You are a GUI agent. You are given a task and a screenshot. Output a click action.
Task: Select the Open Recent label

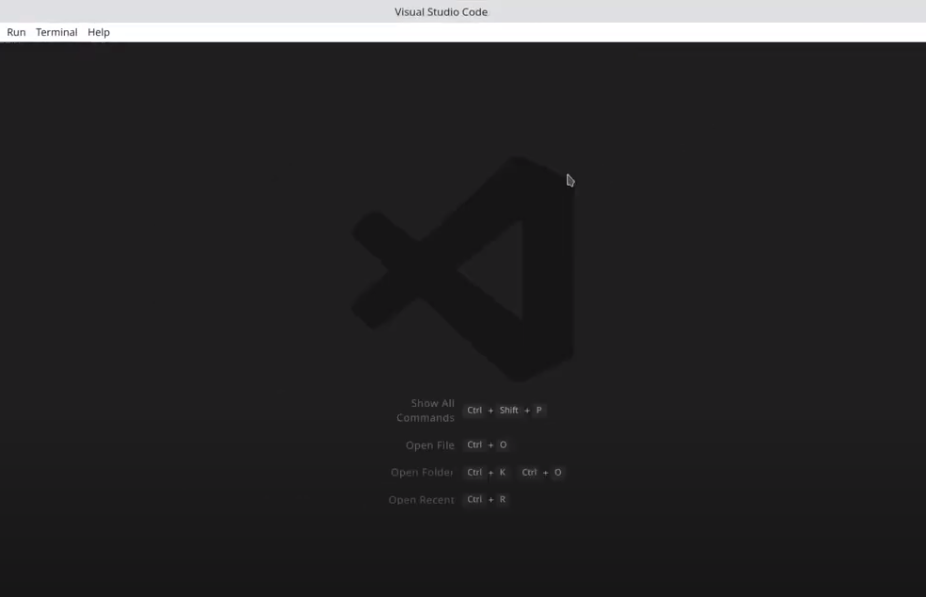click(x=421, y=499)
